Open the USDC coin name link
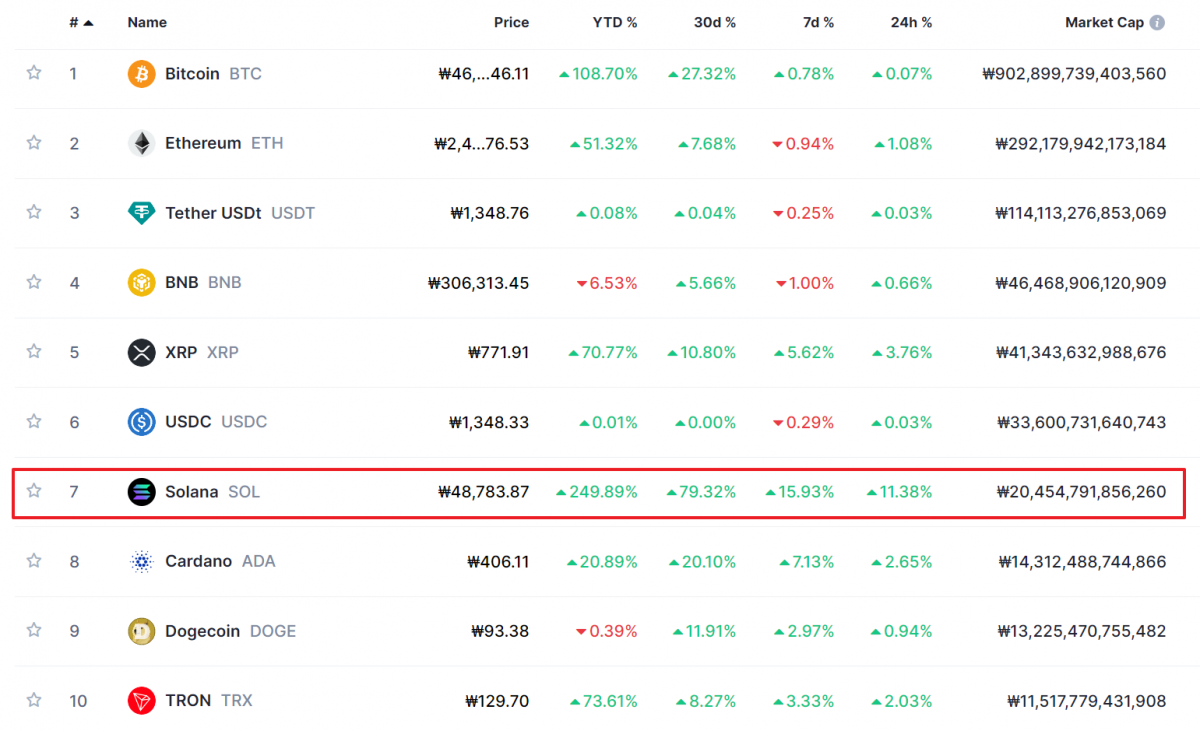The height and width of the screenshot is (731, 1200). [188, 422]
